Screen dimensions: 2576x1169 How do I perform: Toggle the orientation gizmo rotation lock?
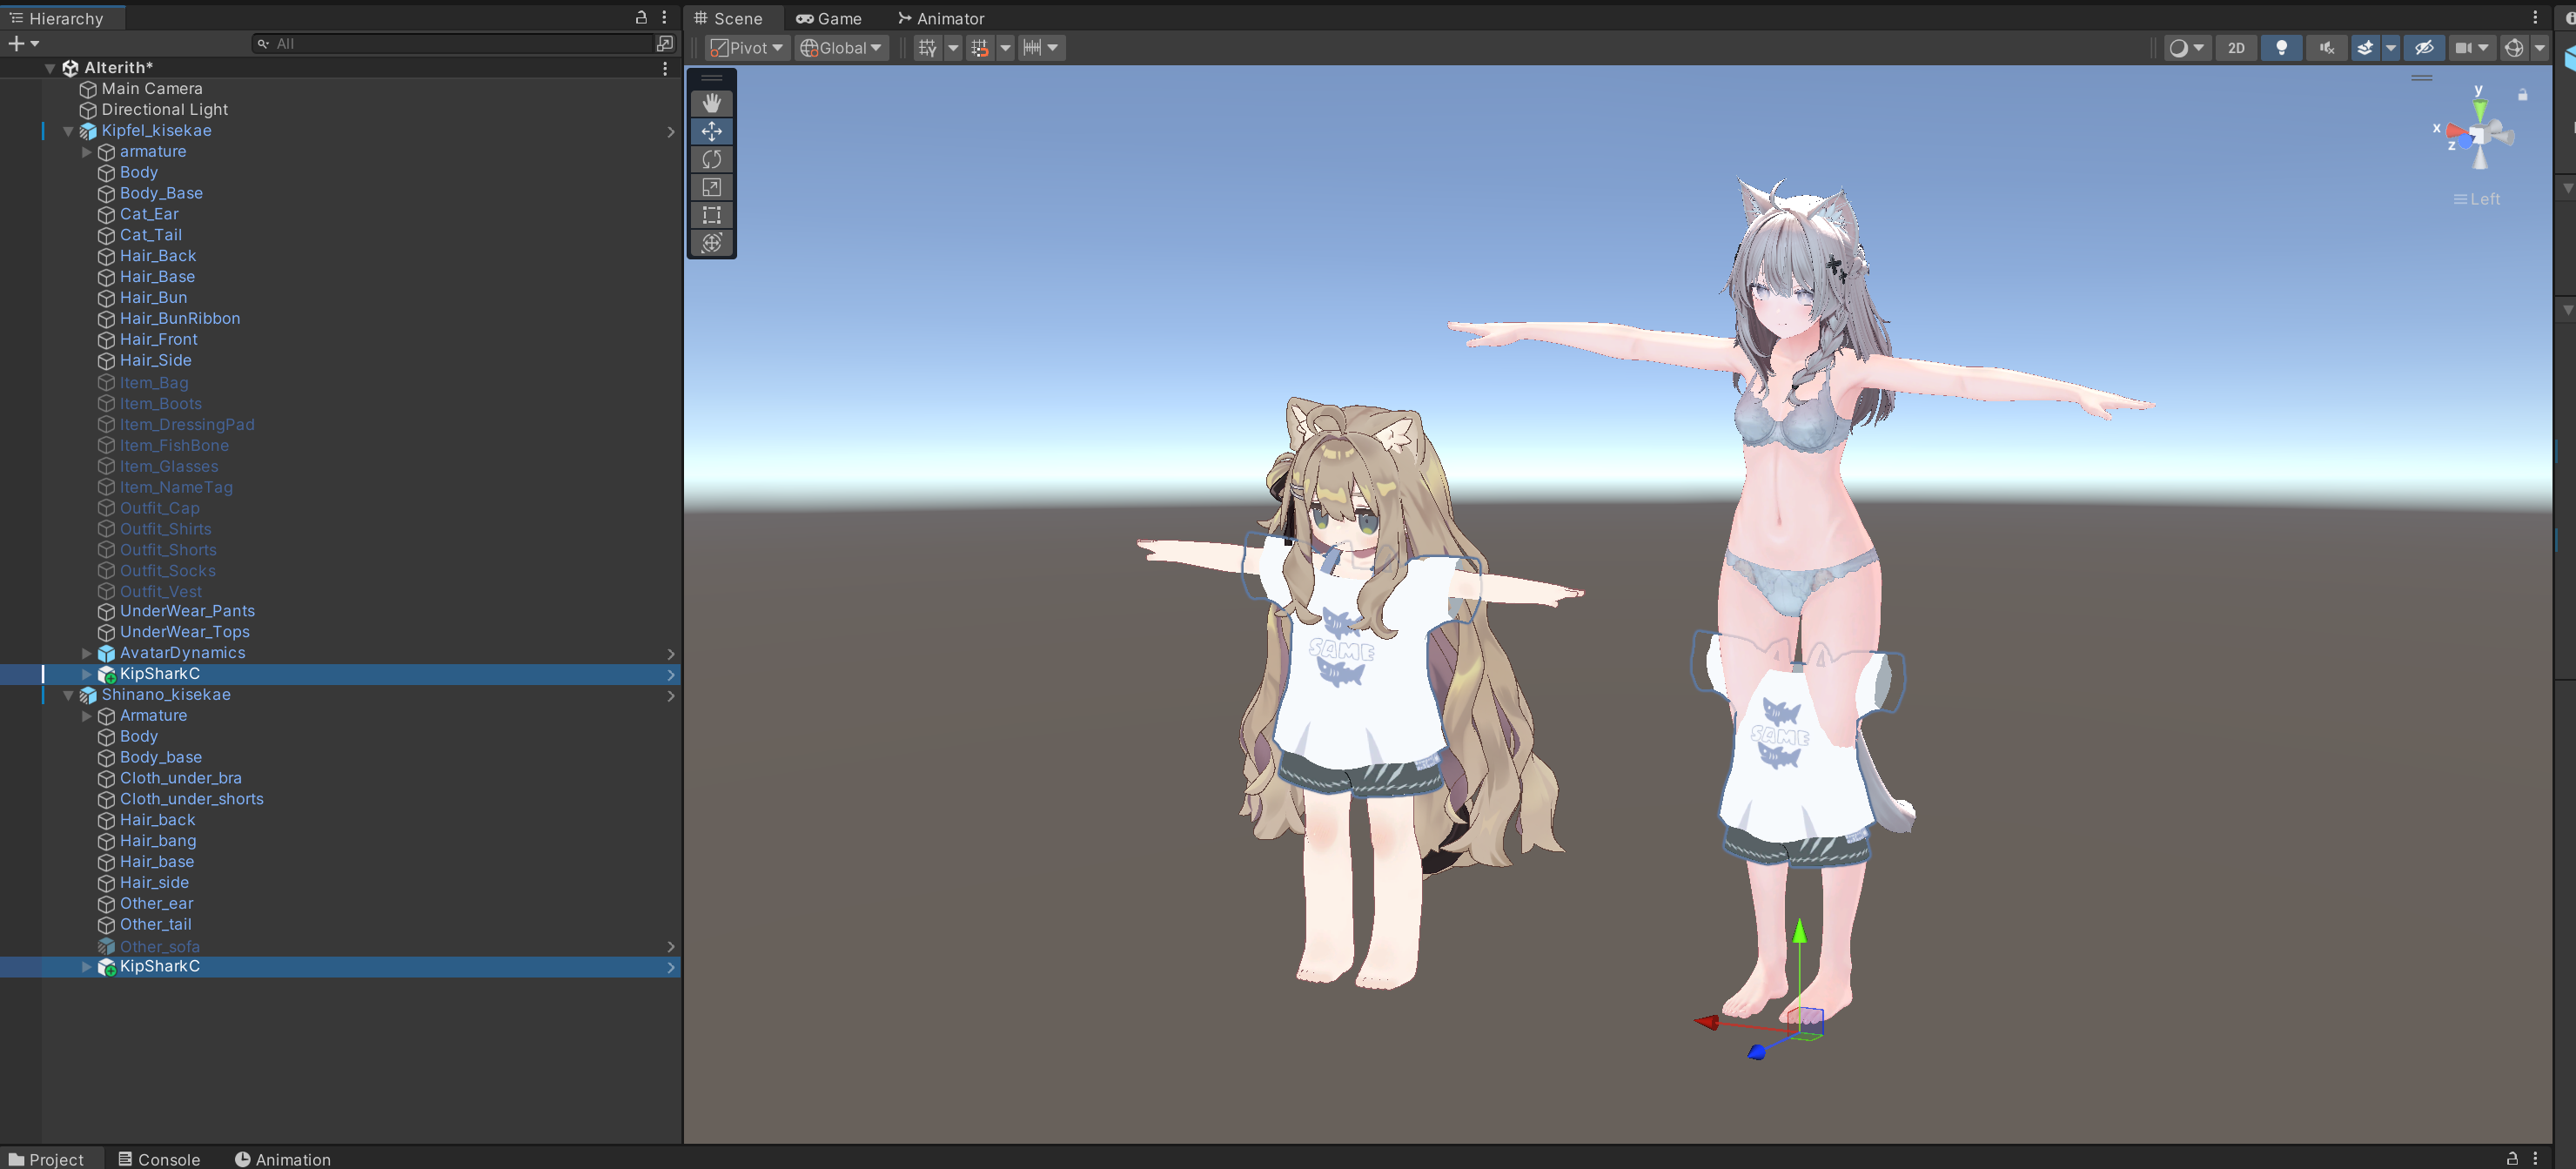pos(2522,94)
